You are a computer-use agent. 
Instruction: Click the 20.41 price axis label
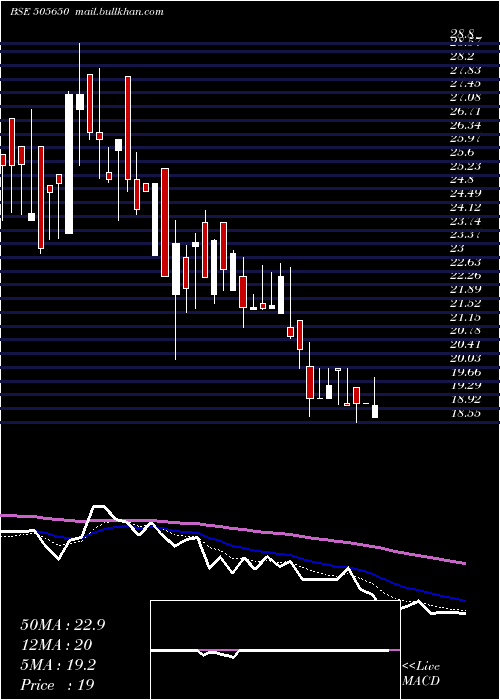coord(465,344)
